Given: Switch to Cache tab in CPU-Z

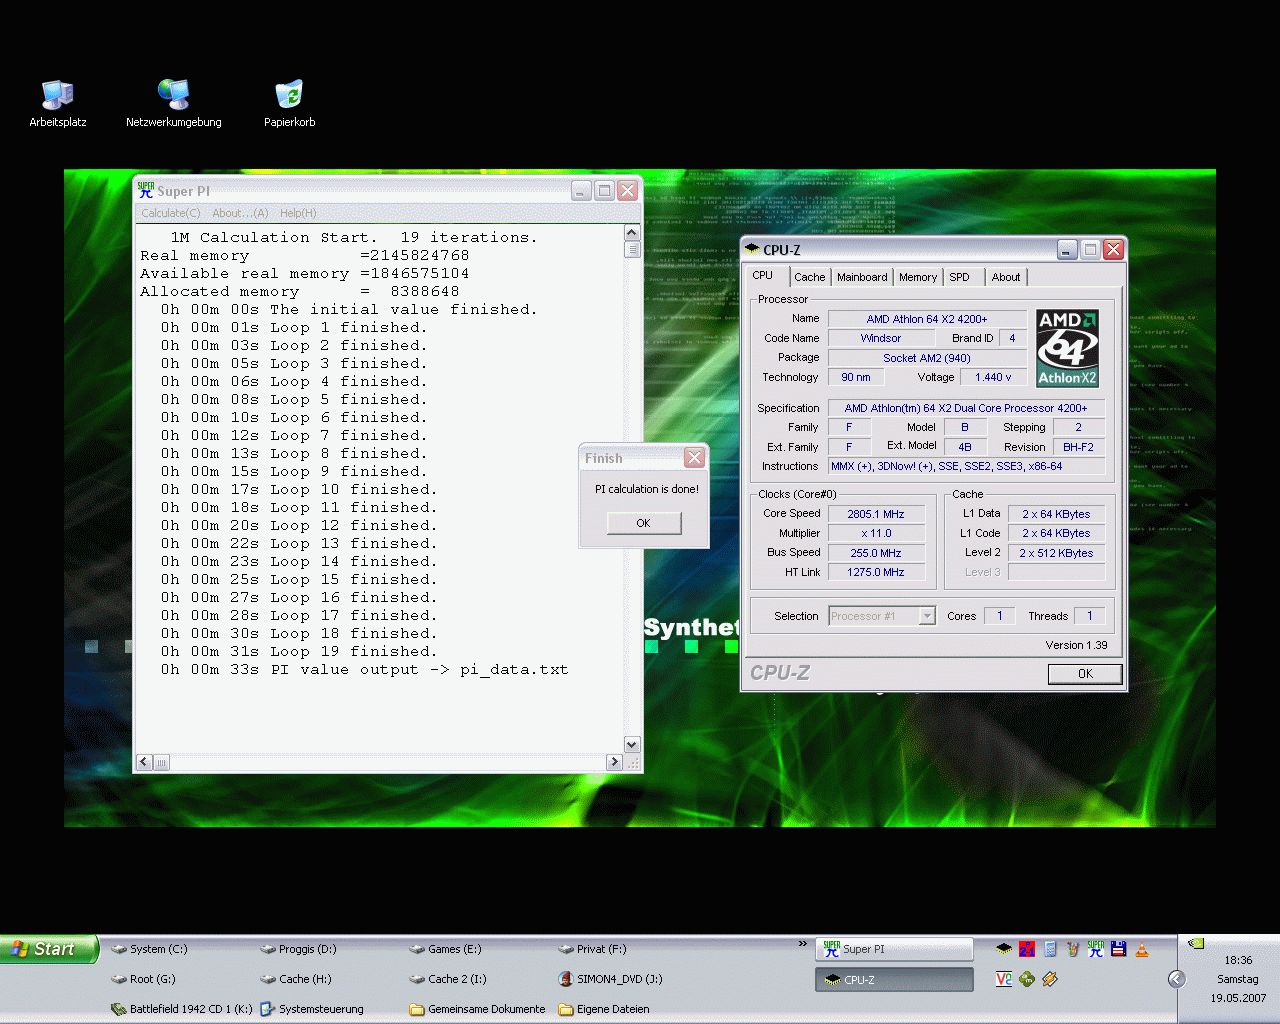Looking at the screenshot, I should 810,277.
